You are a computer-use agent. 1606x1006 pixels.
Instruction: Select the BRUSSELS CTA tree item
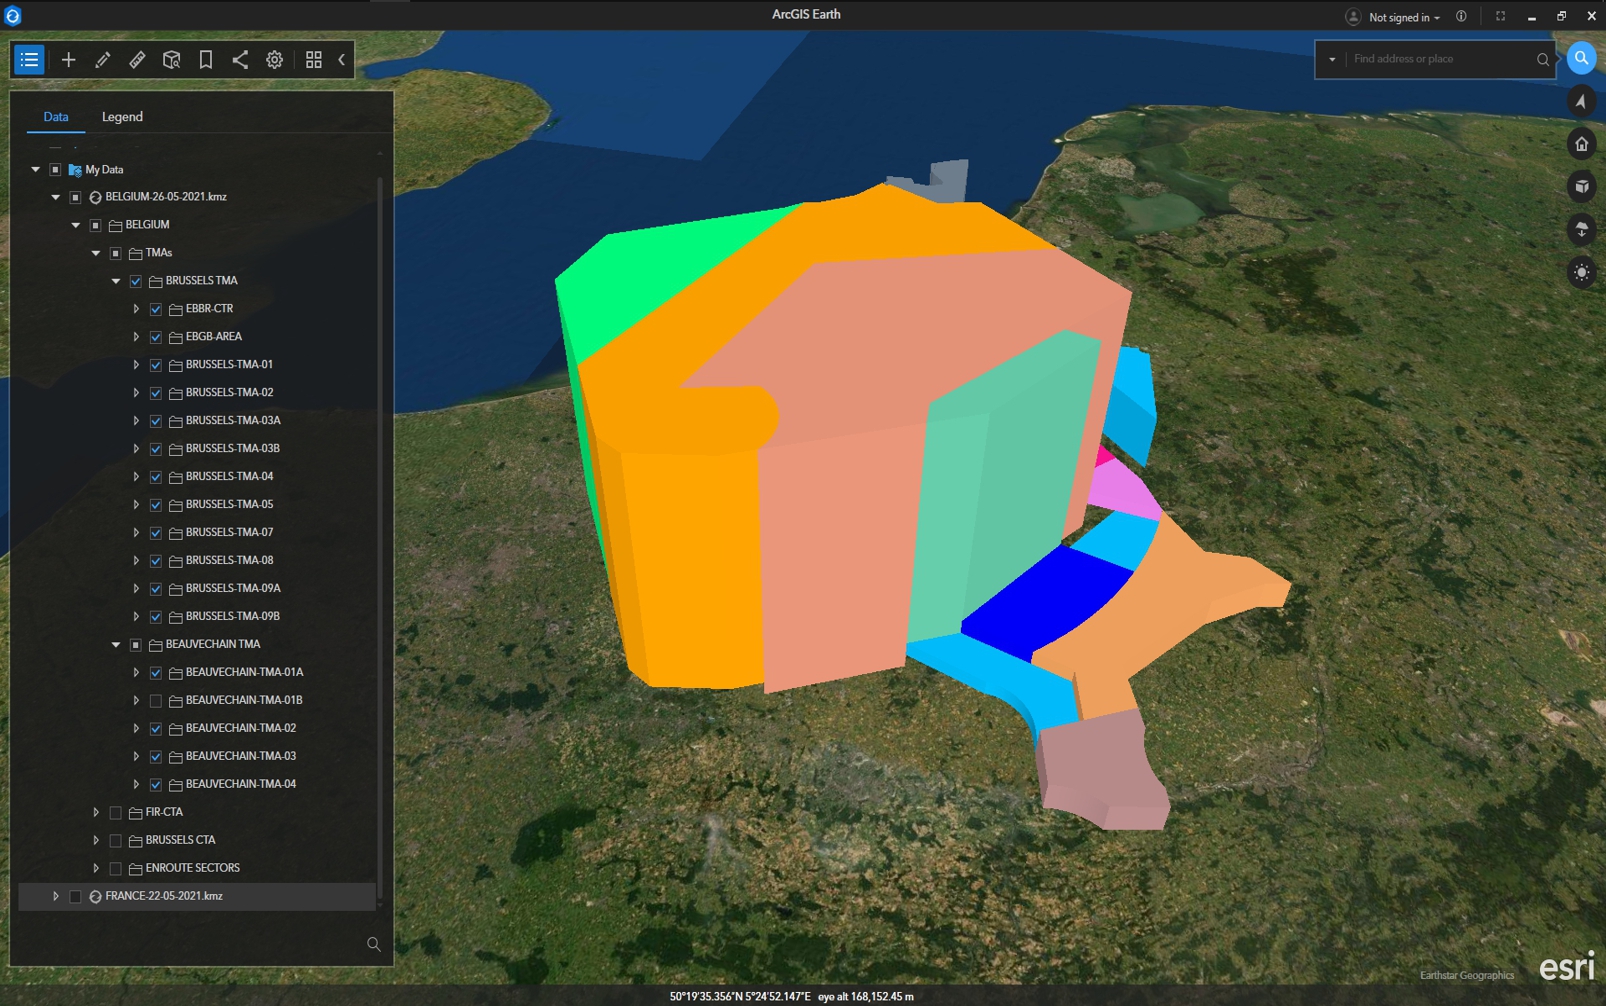point(180,840)
